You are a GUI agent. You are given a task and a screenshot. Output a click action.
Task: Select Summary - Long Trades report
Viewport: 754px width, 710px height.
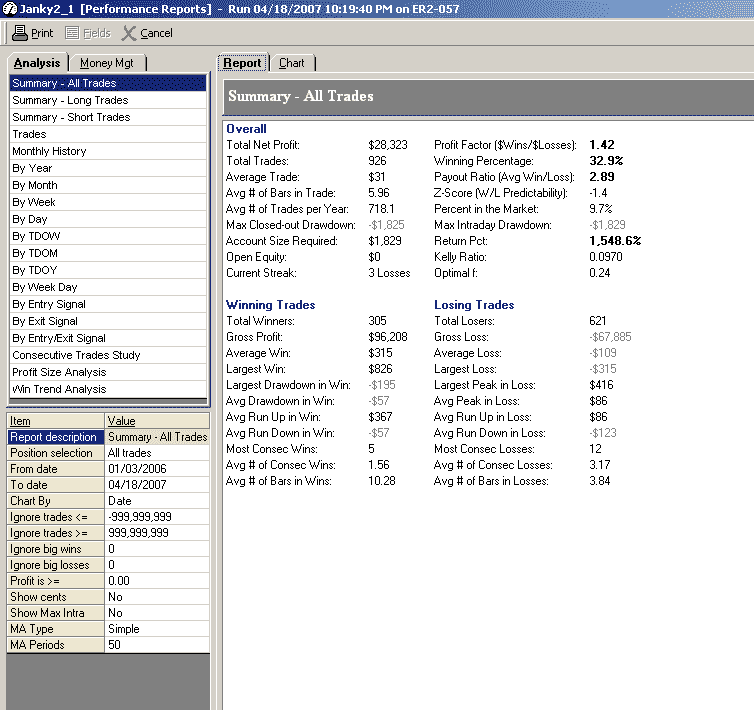[x=70, y=100]
